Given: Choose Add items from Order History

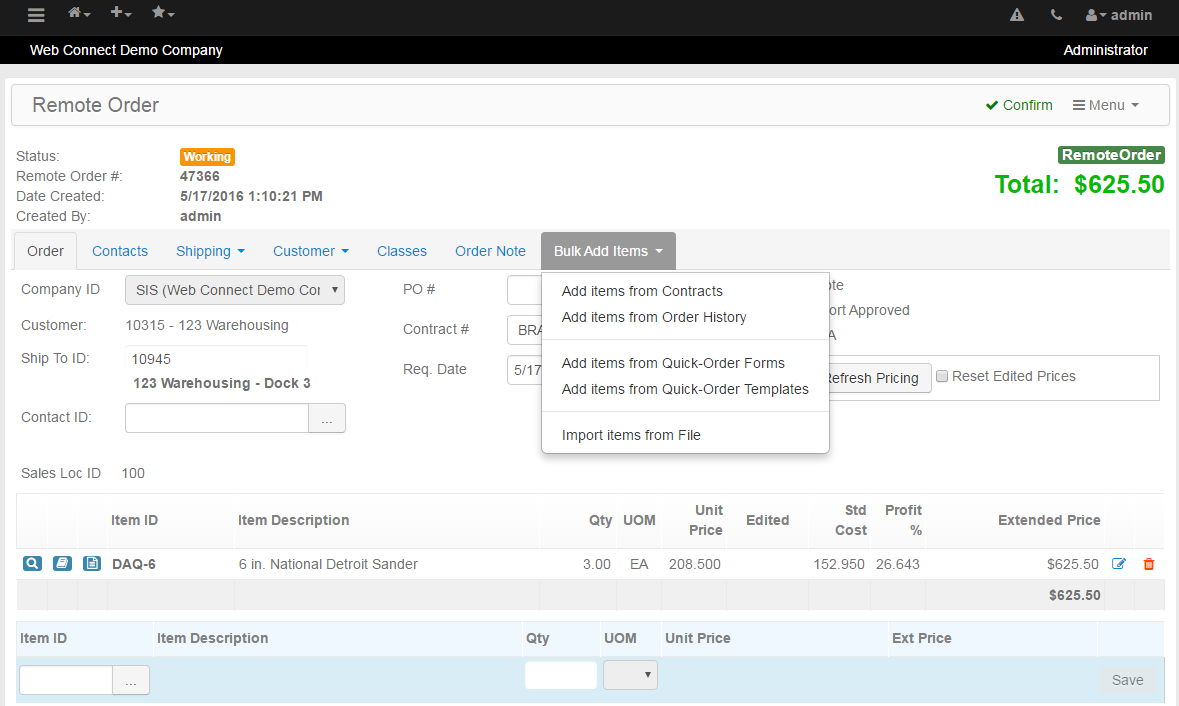Looking at the screenshot, I should [x=654, y=317].
